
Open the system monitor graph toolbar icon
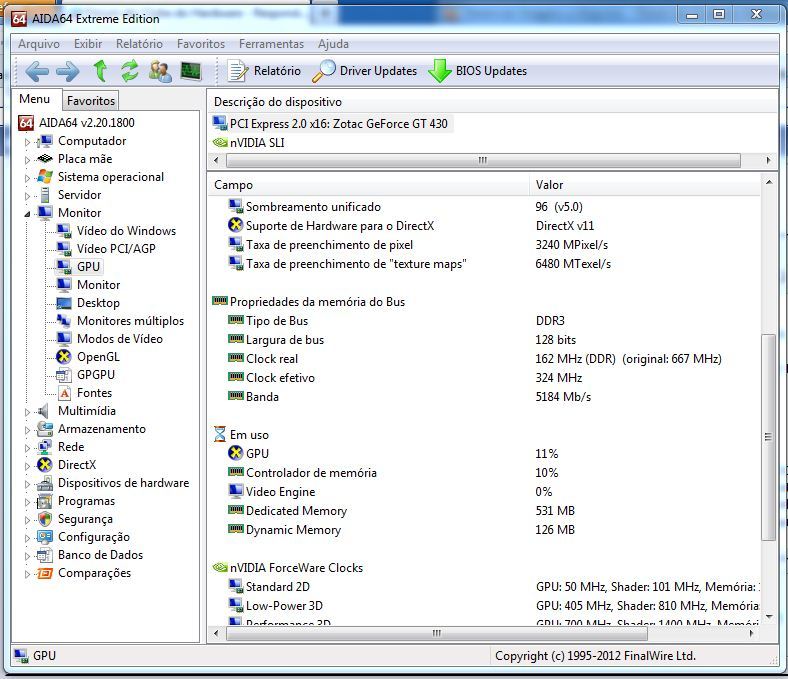pyautogui.click(x=191, y=71)
